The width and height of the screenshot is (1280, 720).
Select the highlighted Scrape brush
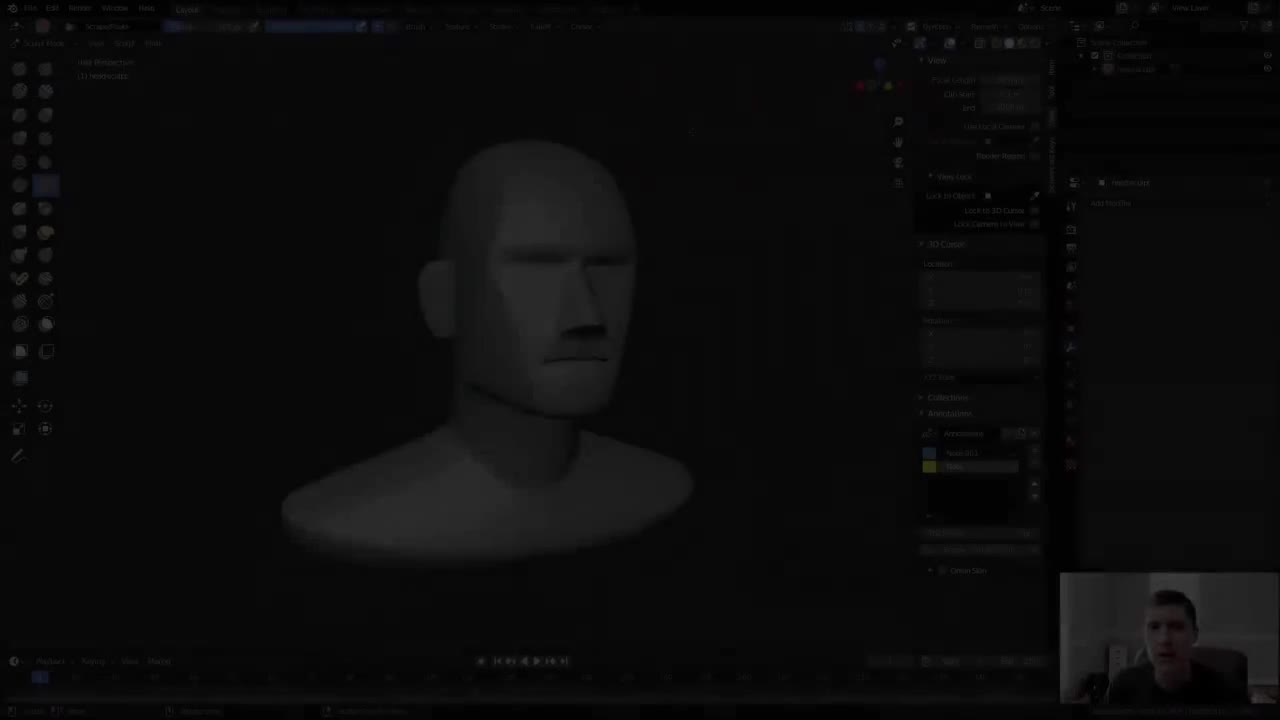(46, 185)
